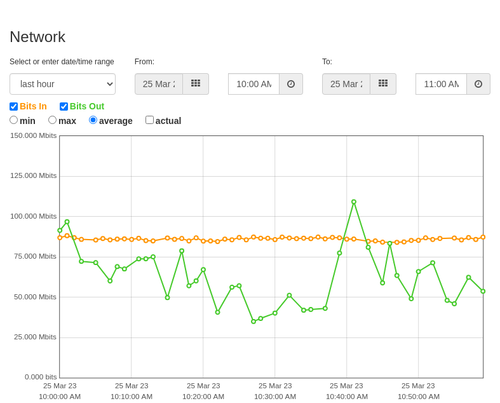Open the To time clock picker icon
Image resolution: width=500 pixels, height=403 pixels.
click(x=478, y=84)
